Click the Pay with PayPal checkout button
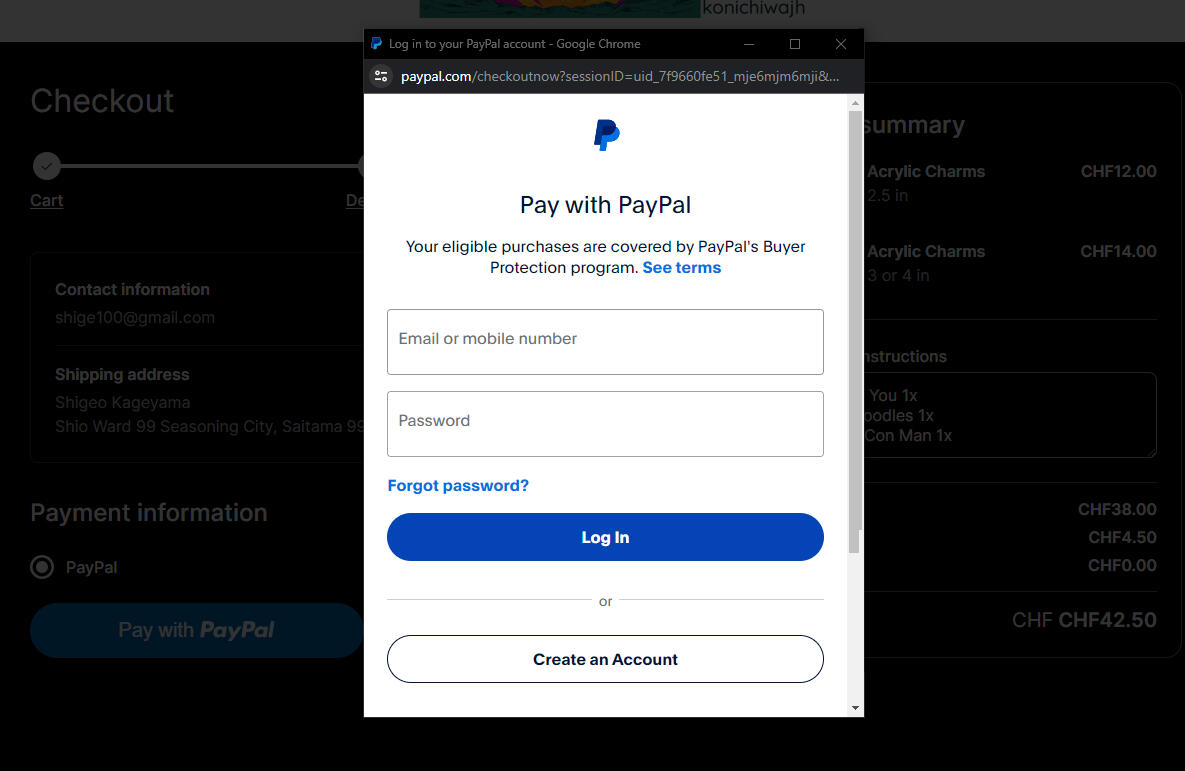 pyautogui.click(x=197, y=630)
